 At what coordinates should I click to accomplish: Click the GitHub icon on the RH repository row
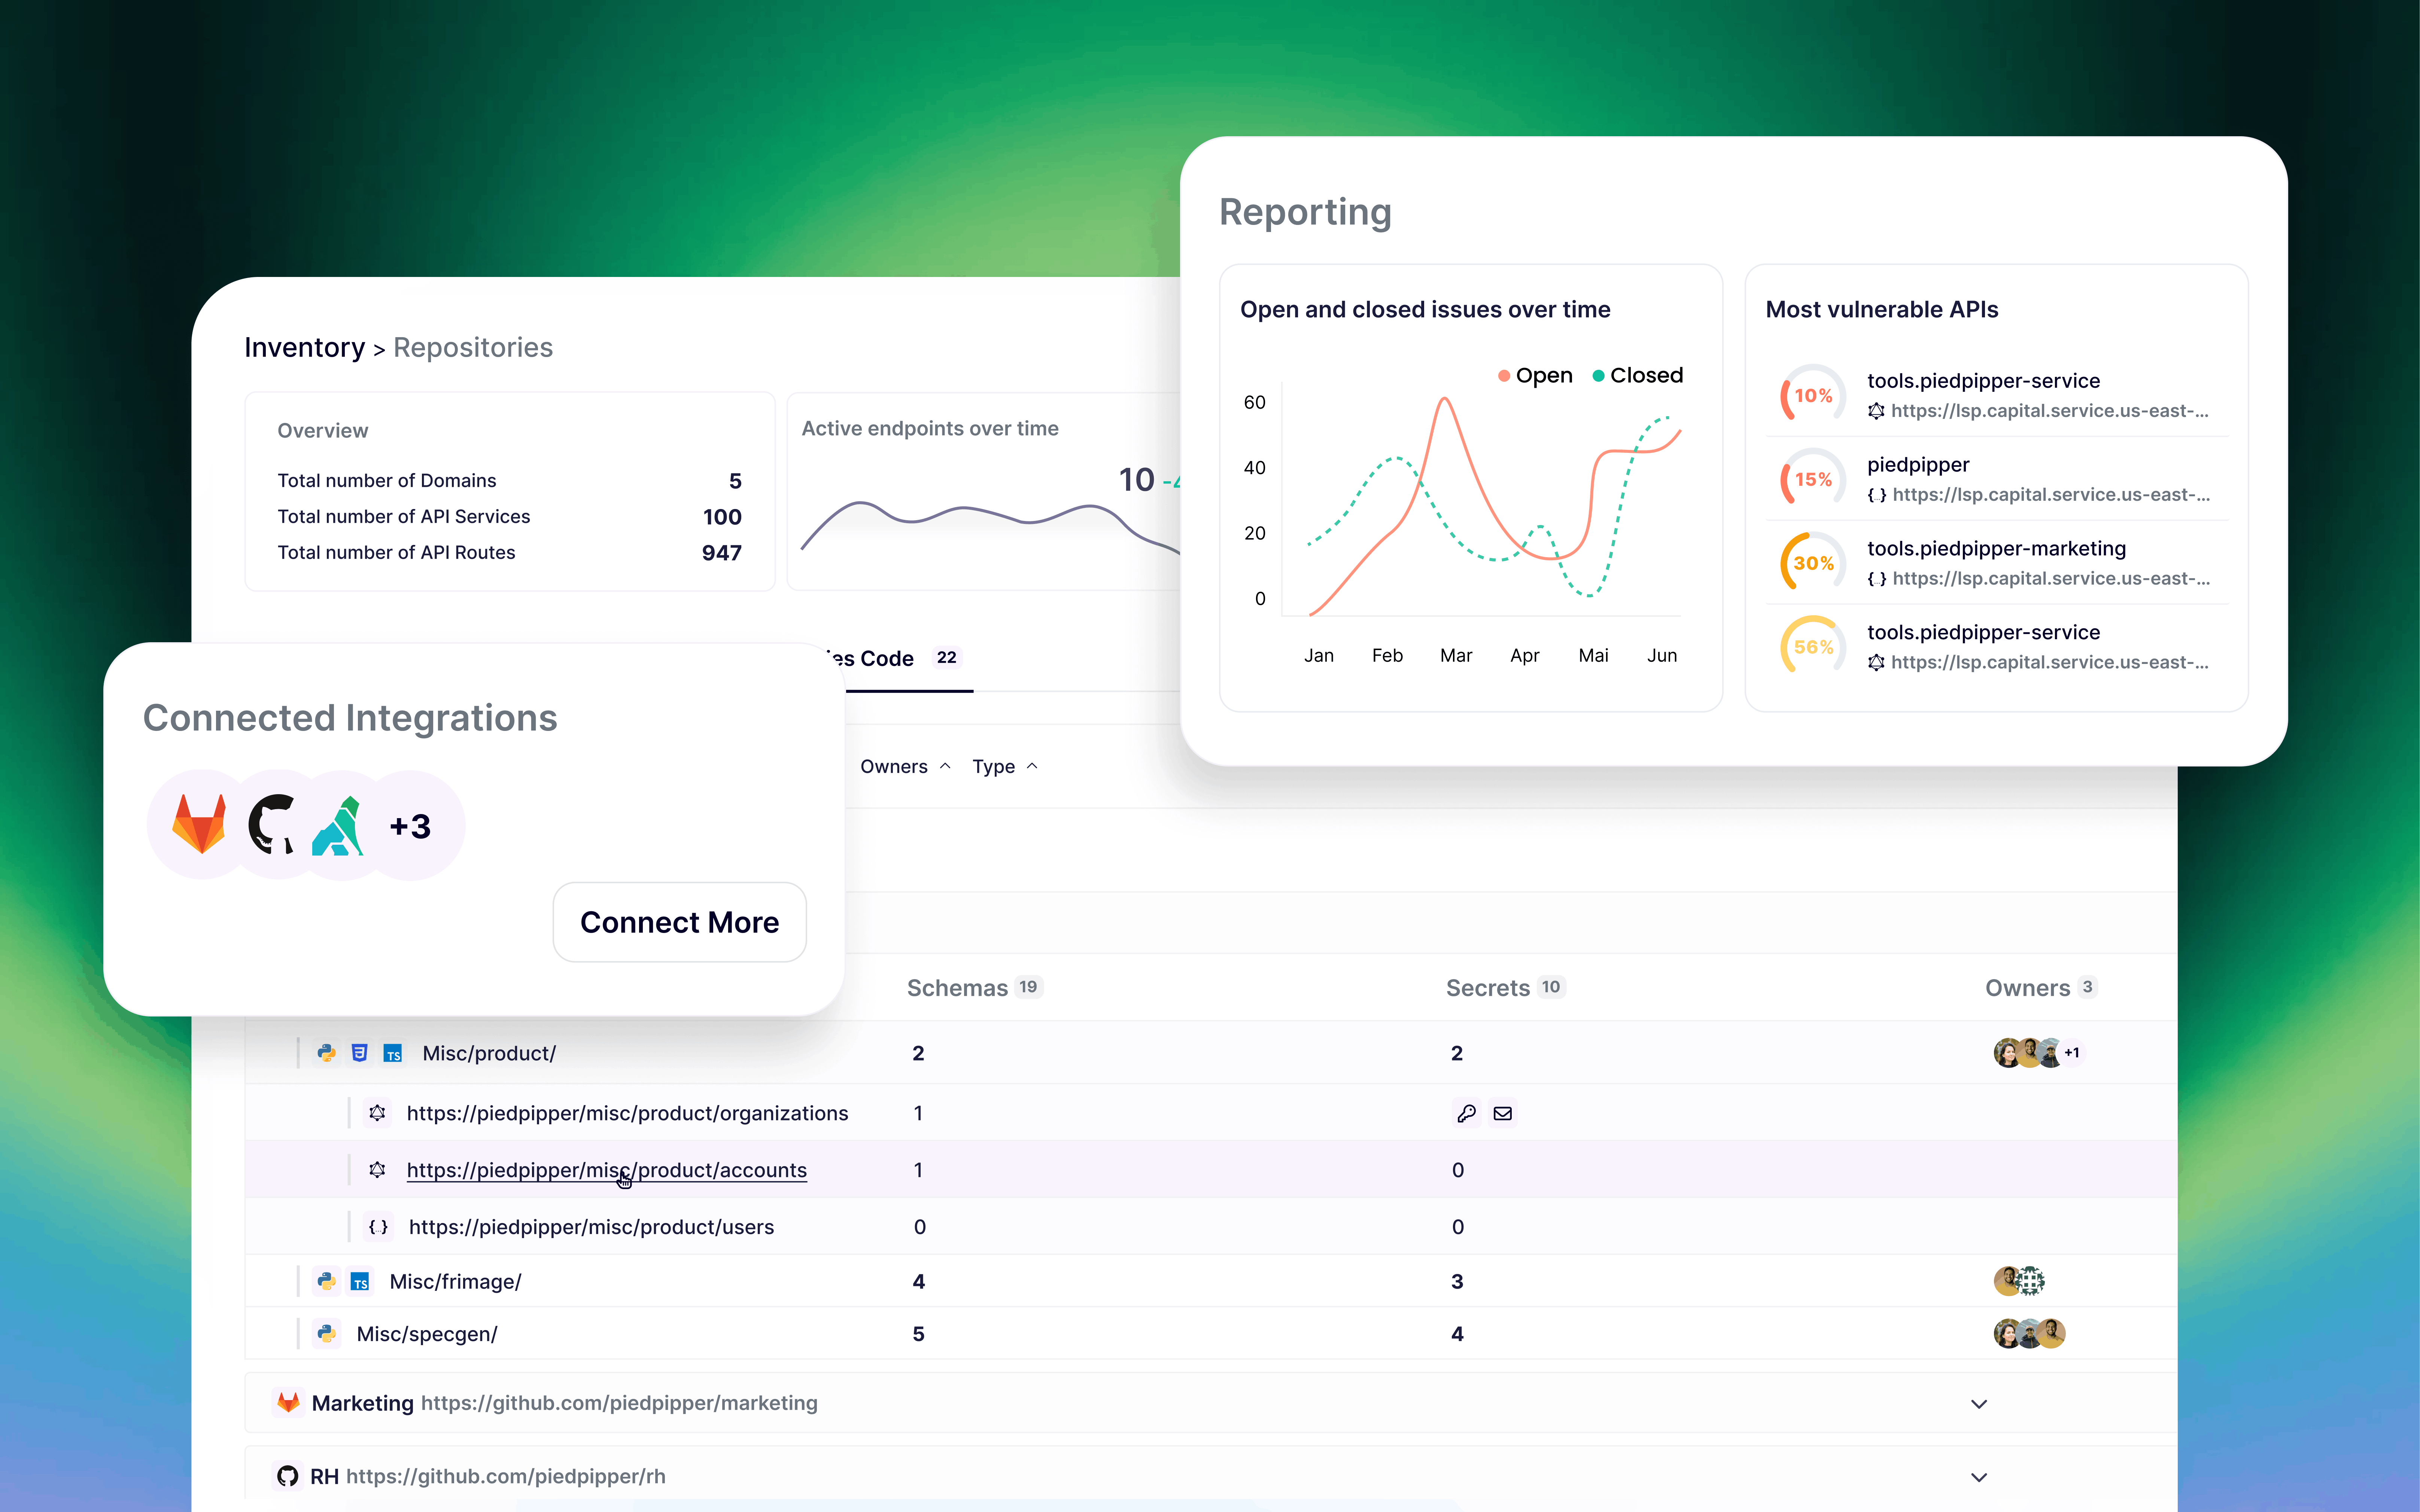(x=288, y=1476)
